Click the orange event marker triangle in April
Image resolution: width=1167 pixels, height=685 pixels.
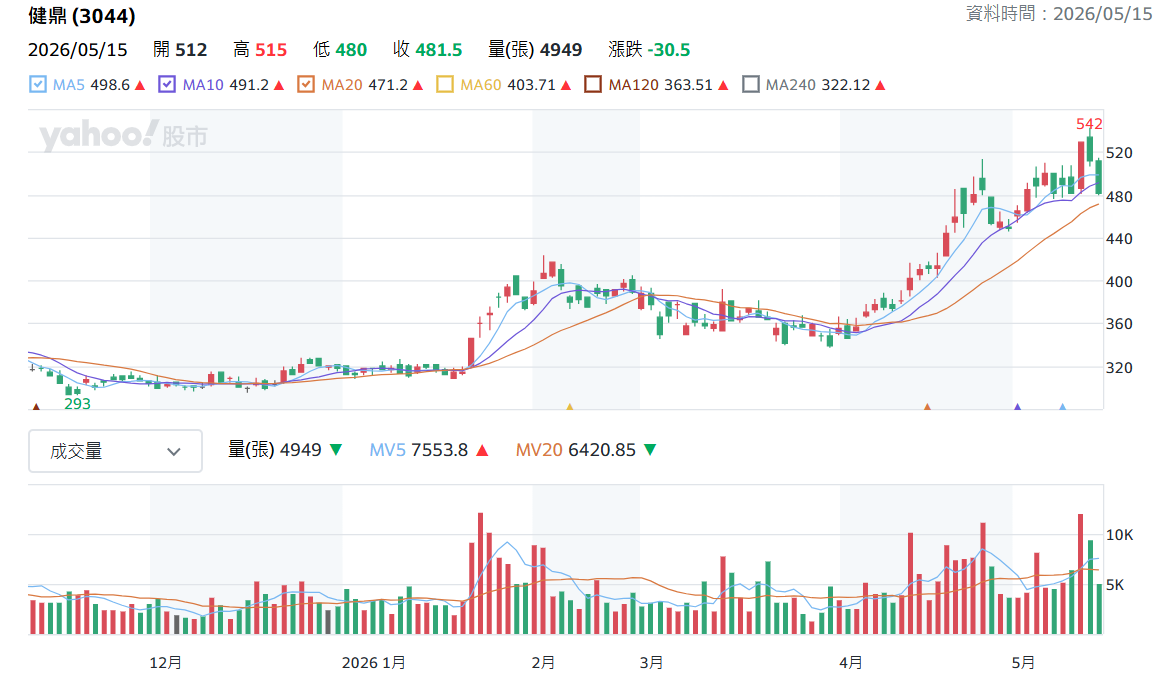(x=927, y=407)
